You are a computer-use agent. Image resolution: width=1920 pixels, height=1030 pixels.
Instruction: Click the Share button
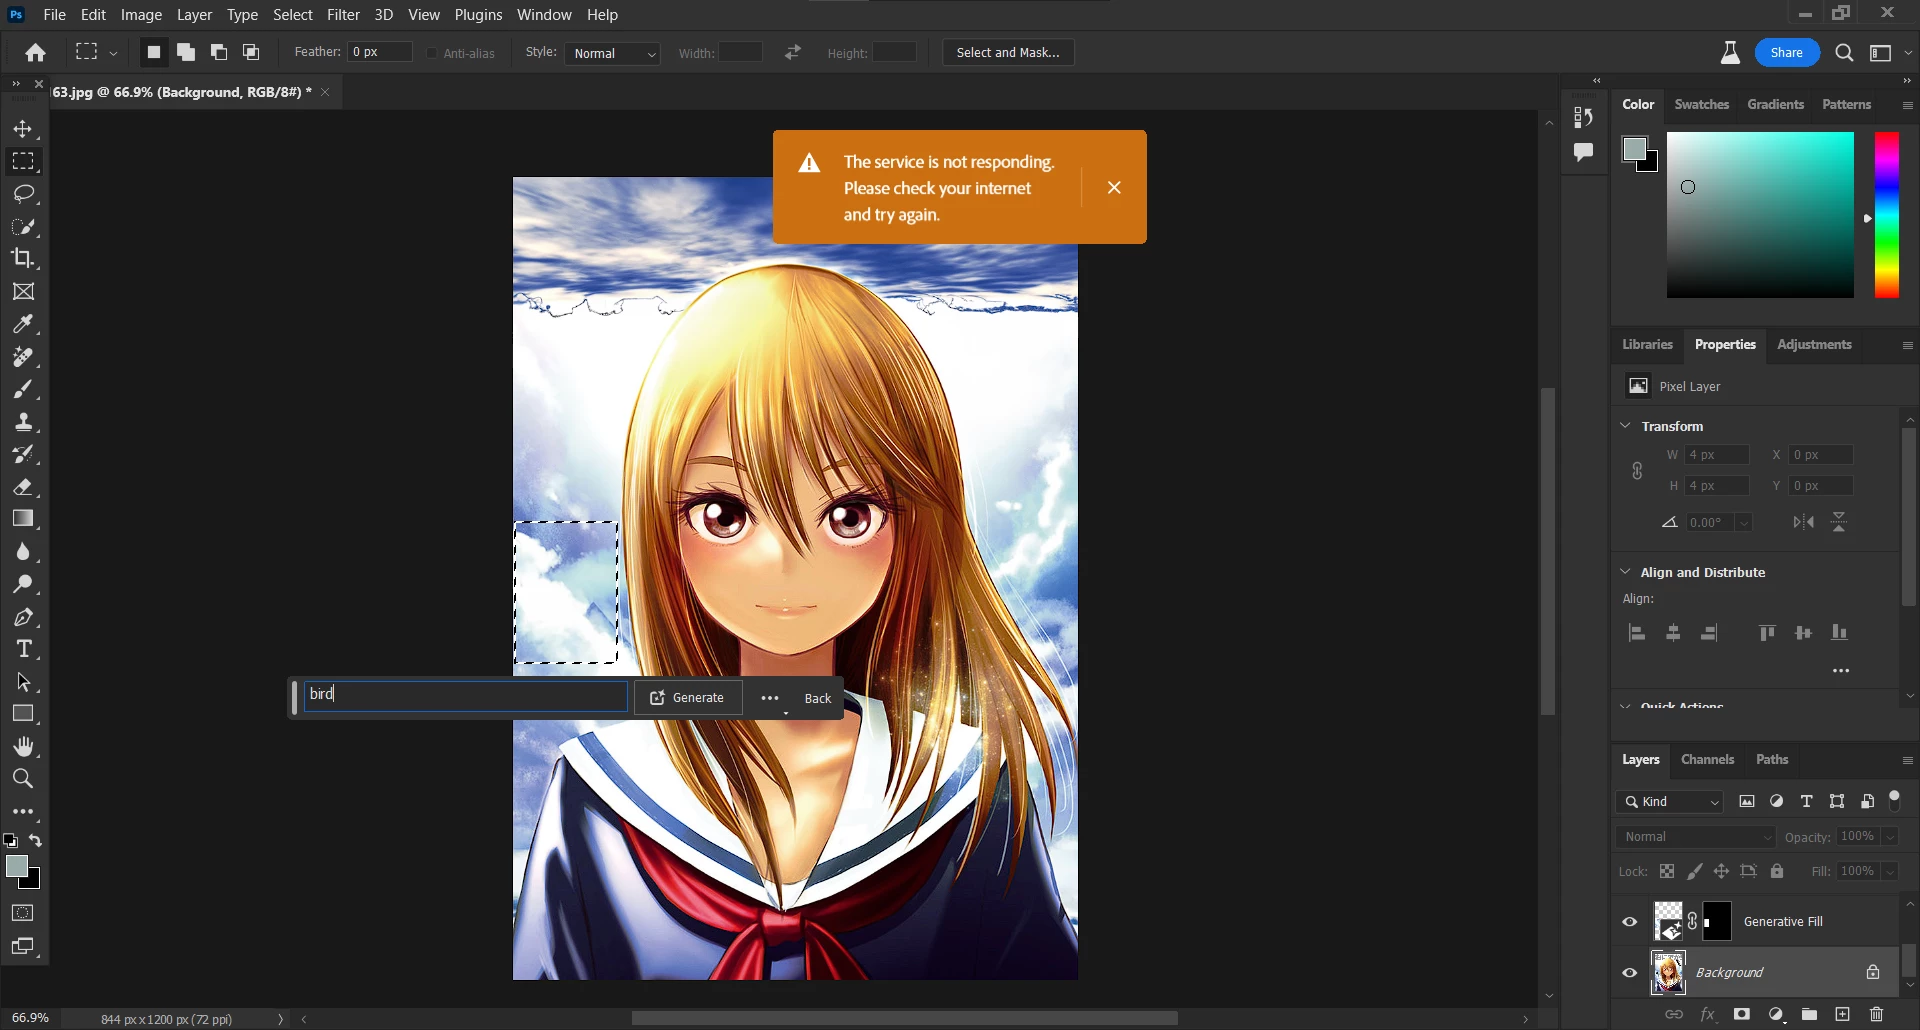(x=1787, y=53)
